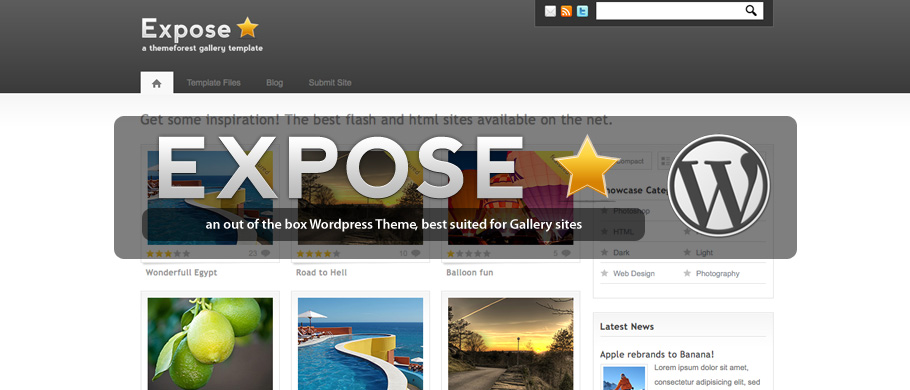Click the large gold star on banner
This screenshot has height=390, width=910.
(x=586, y=167)
